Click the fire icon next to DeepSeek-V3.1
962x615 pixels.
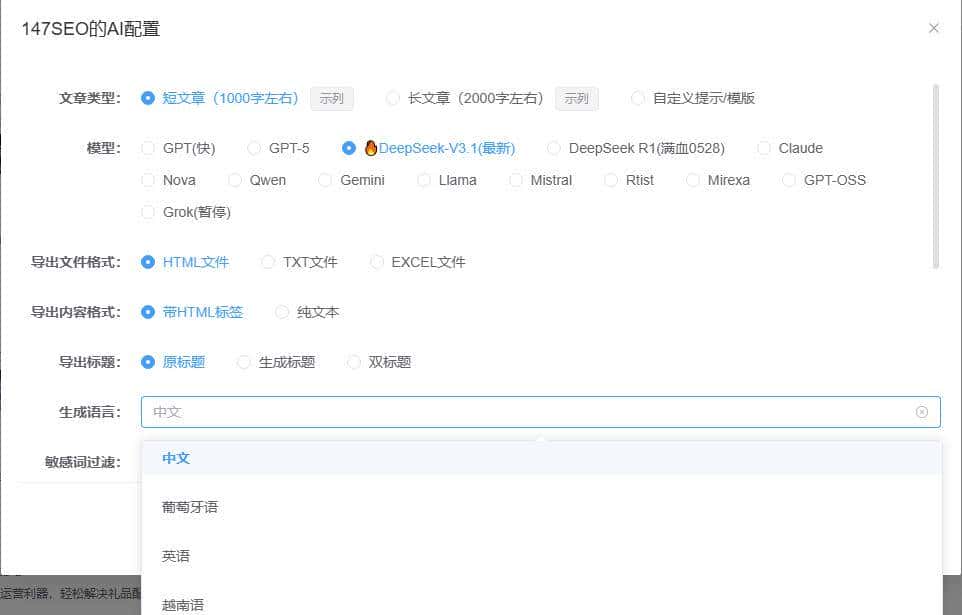tap(371, 147)
